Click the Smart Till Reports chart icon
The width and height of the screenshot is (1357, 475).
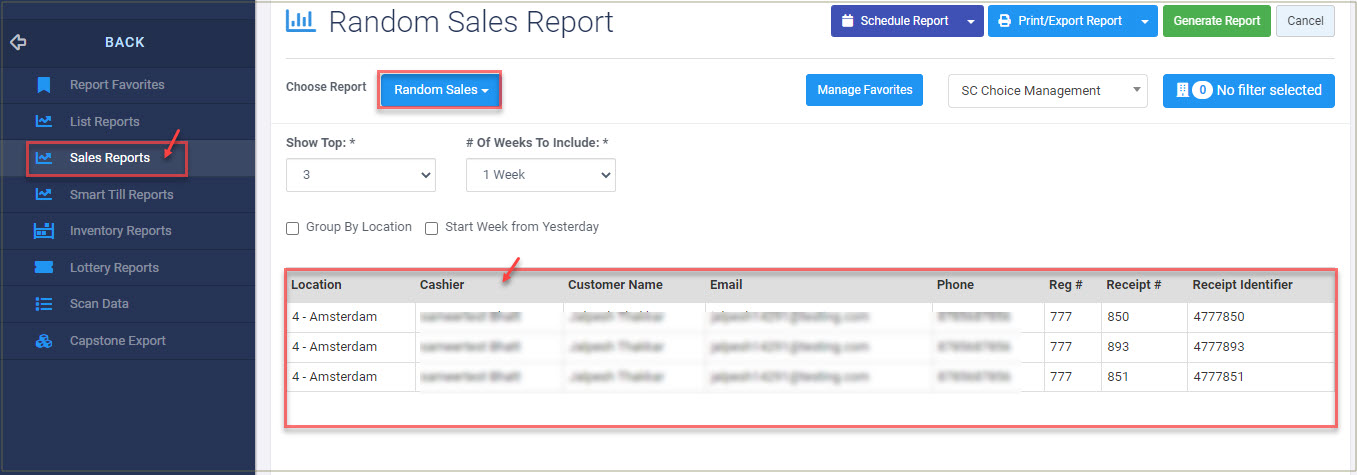pyautogui.click(x=43, y=195)
